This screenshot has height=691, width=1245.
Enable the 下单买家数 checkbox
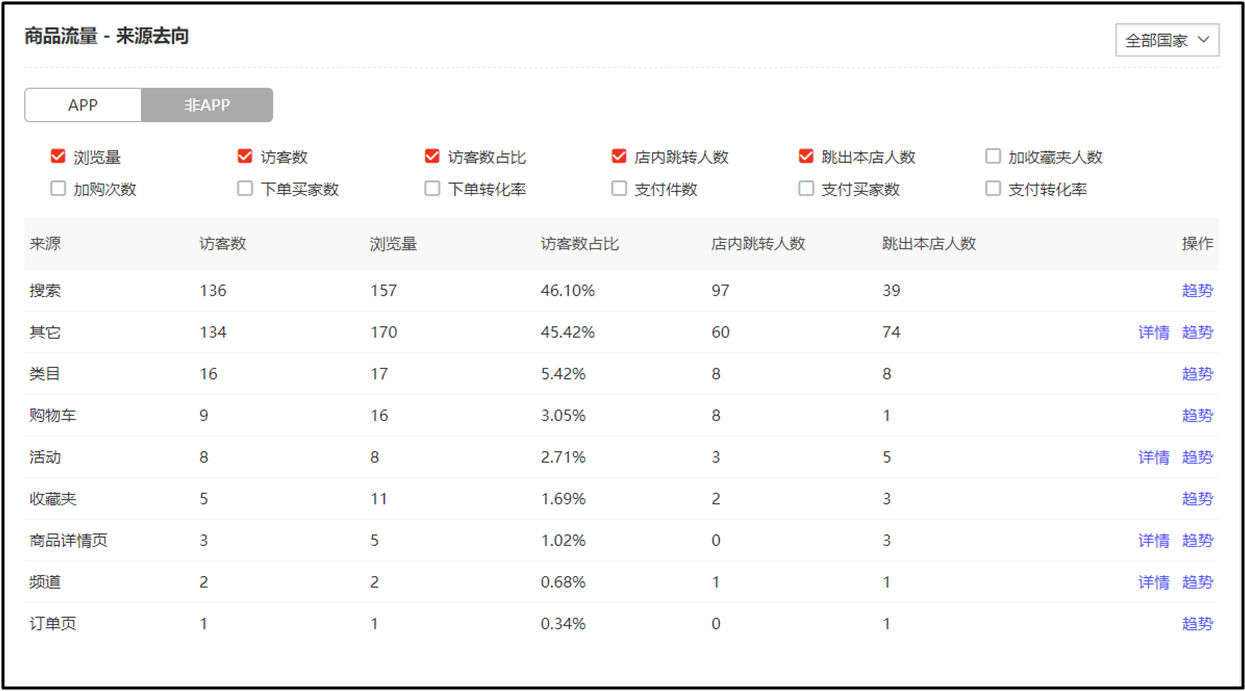click(245, 188)
